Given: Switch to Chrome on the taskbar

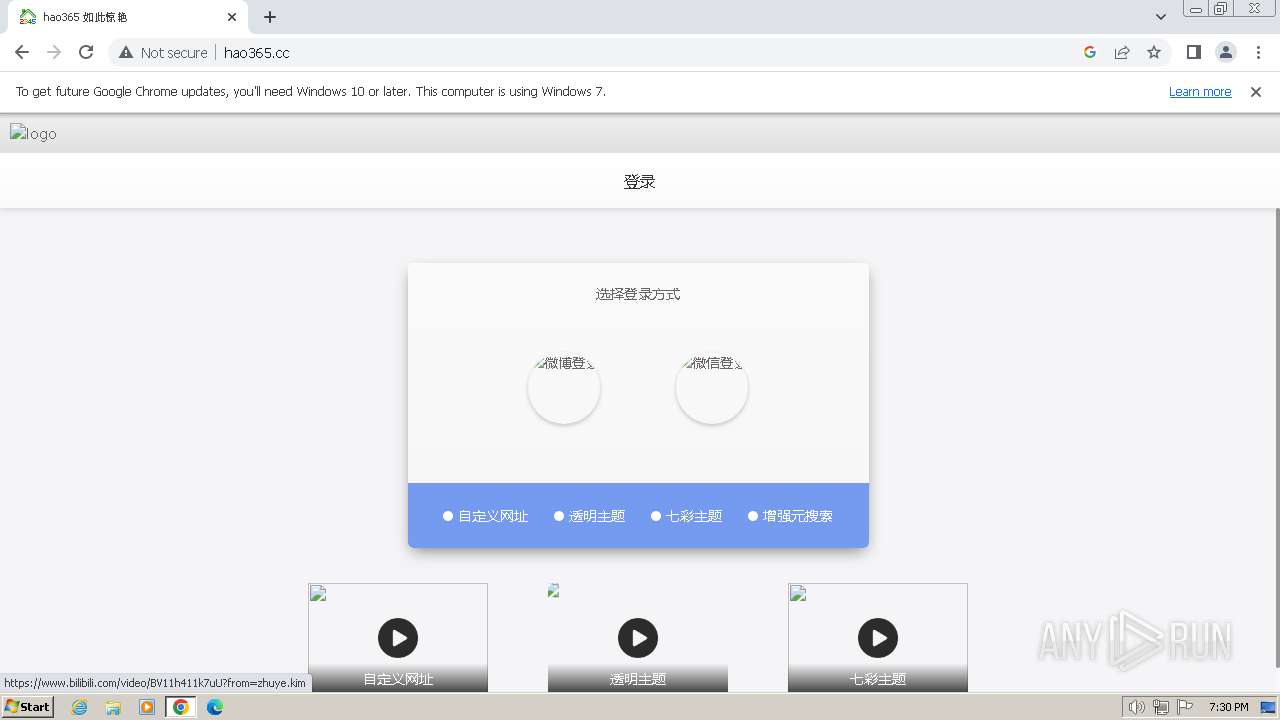Looking at the screenshot, I should pyautogui.click(x=181, y=707).
